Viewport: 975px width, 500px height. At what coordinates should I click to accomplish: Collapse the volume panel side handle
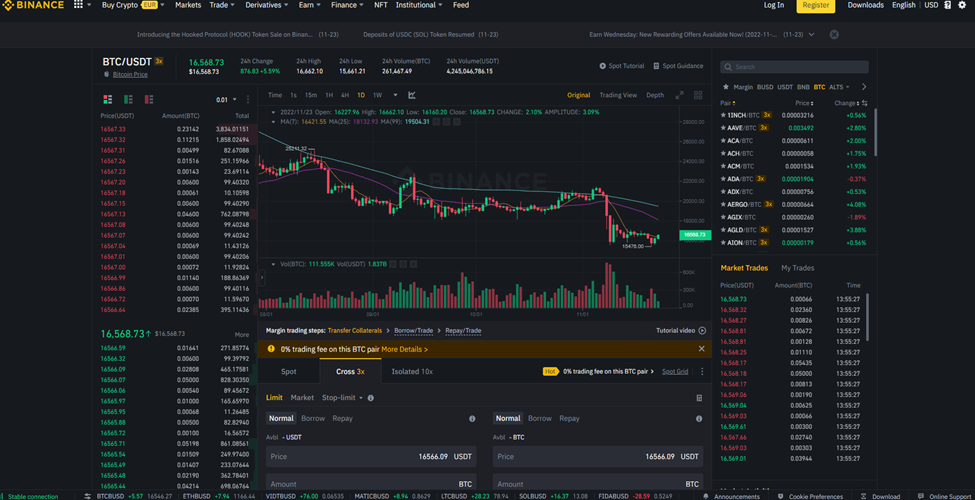(x=262, y=279)
